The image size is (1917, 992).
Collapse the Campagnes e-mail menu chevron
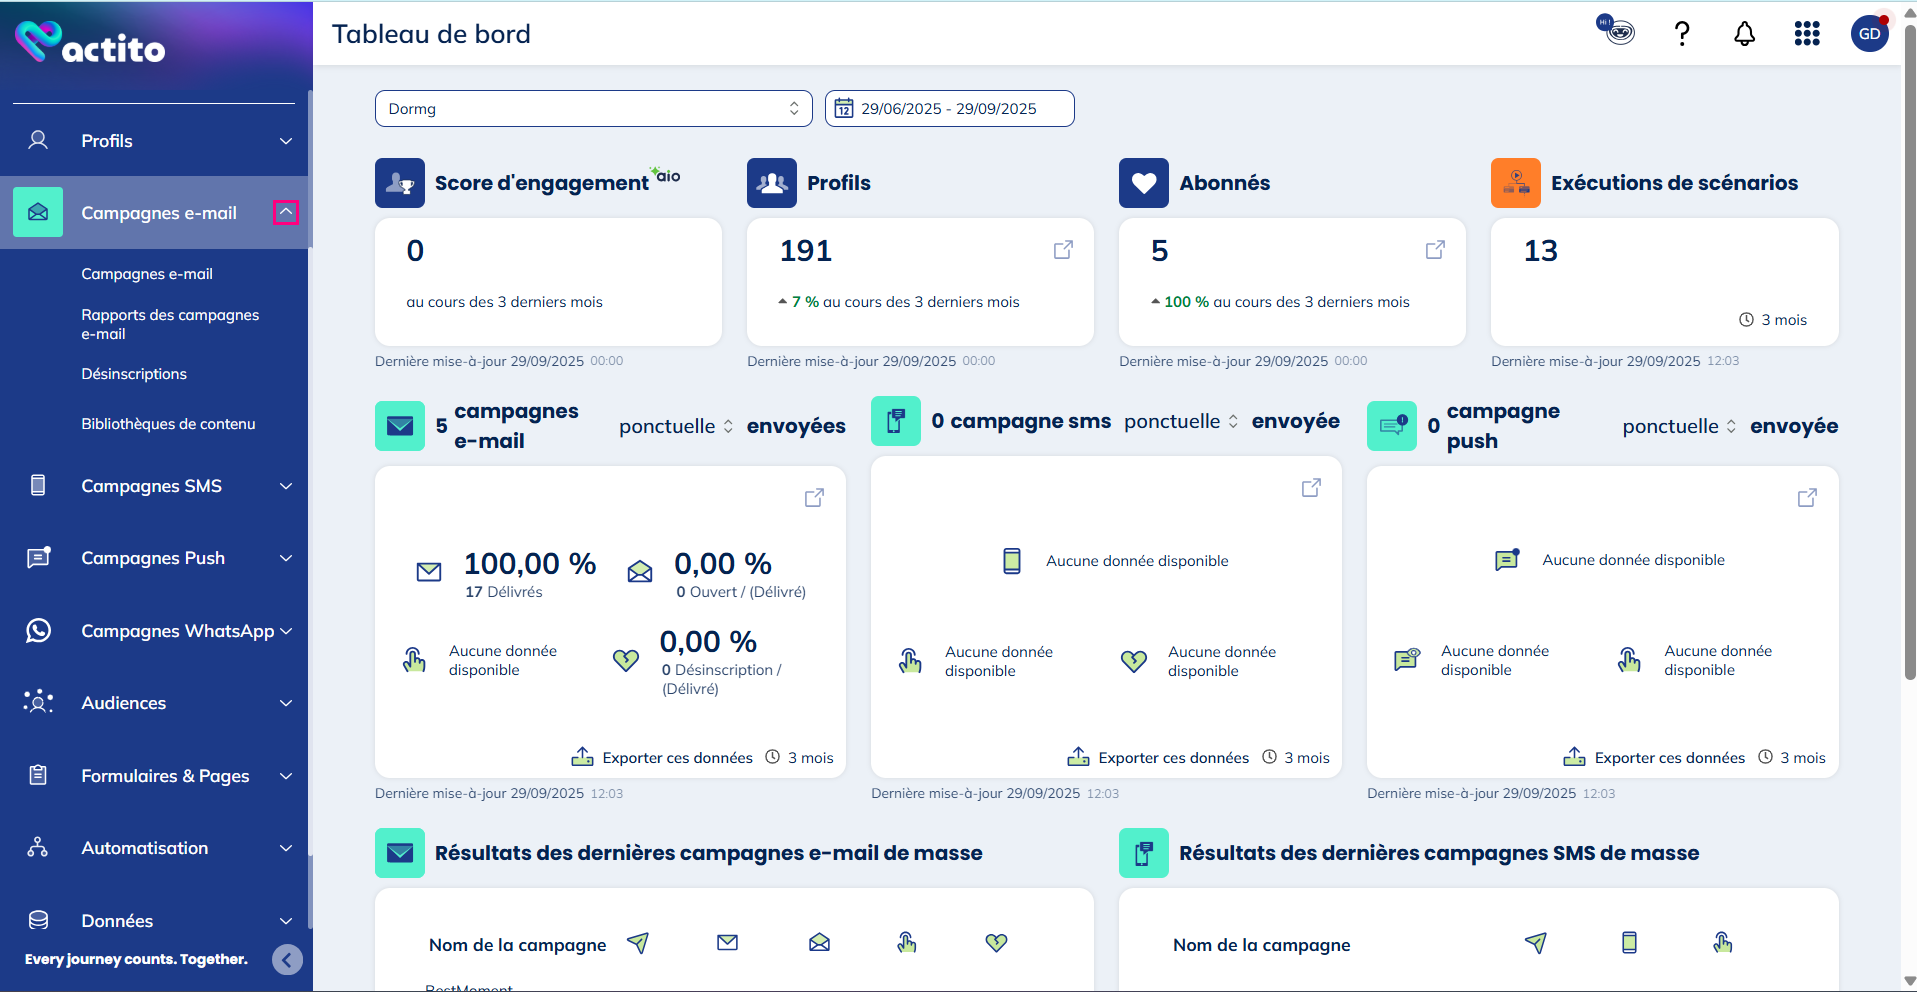point(286,212)
